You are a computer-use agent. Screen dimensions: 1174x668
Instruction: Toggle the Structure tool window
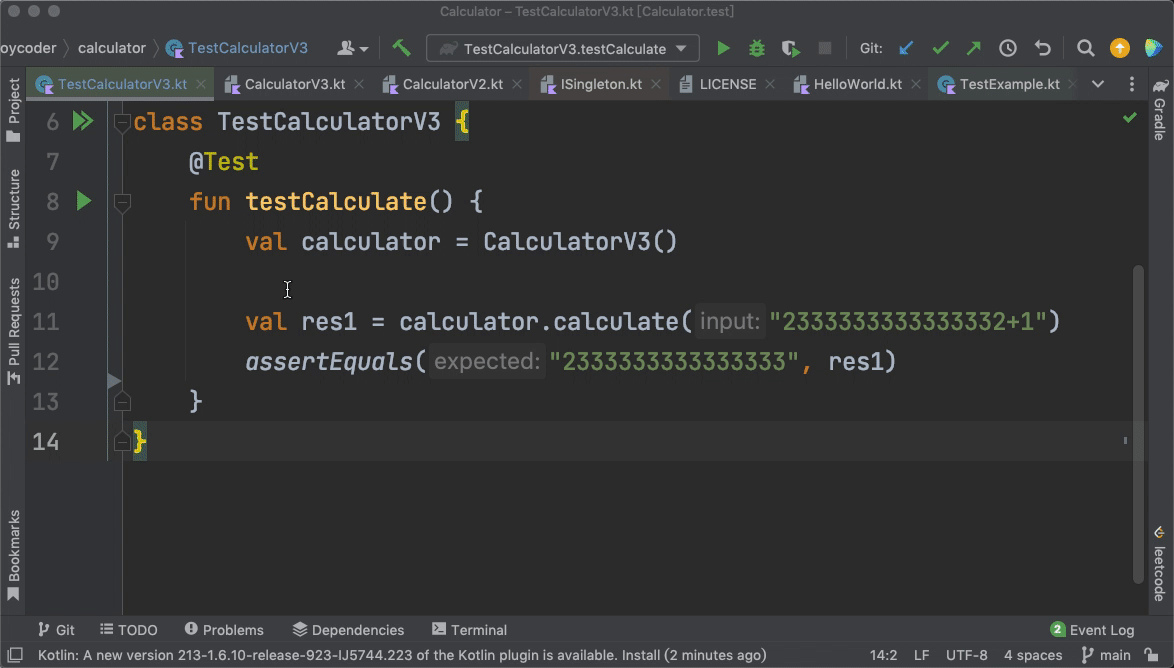[14, 205]
